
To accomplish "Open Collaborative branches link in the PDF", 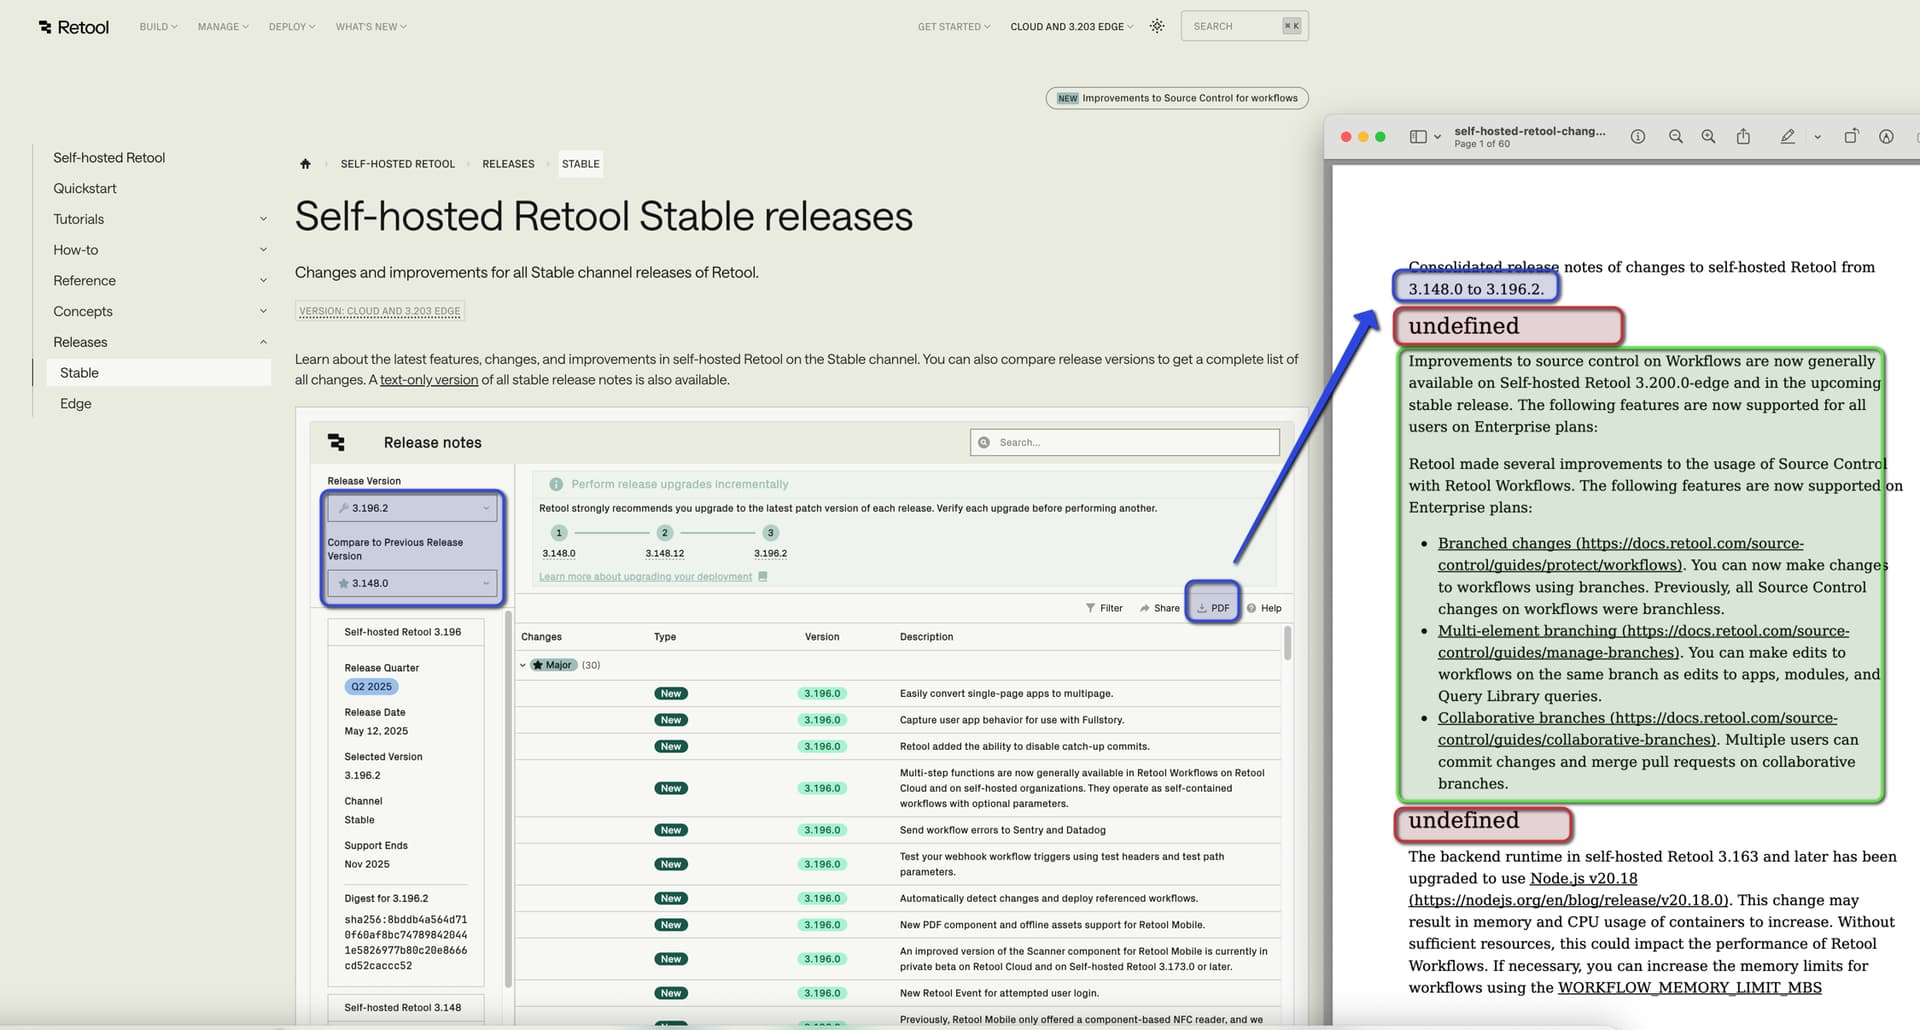I will point(1637,729).
